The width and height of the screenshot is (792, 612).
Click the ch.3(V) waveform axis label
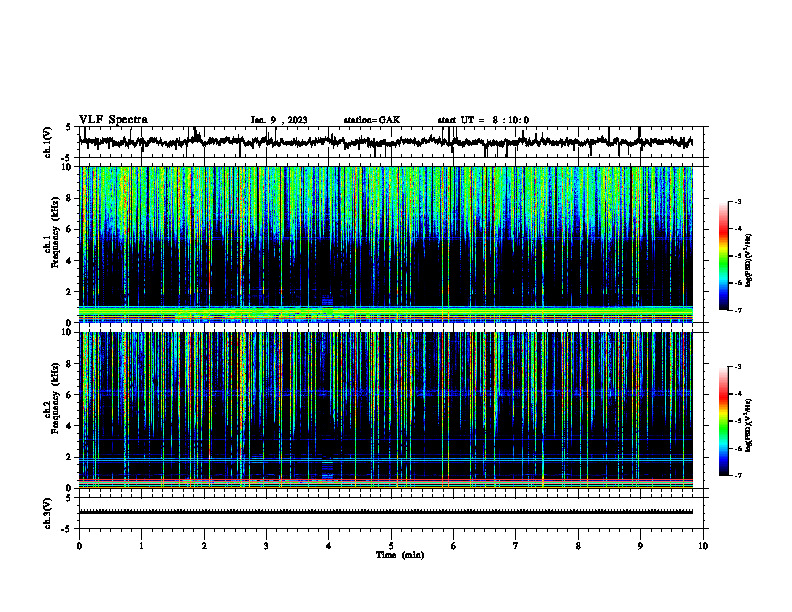(x=48, y=514)
